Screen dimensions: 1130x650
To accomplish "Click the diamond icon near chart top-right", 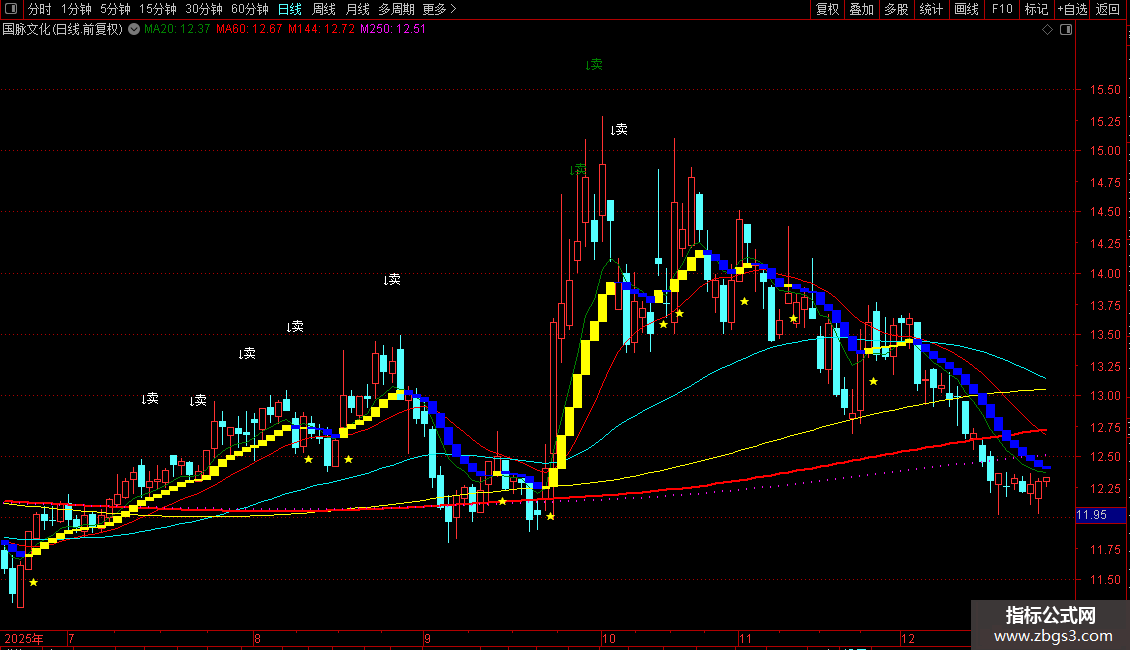I will click(x=1047, y=30).
